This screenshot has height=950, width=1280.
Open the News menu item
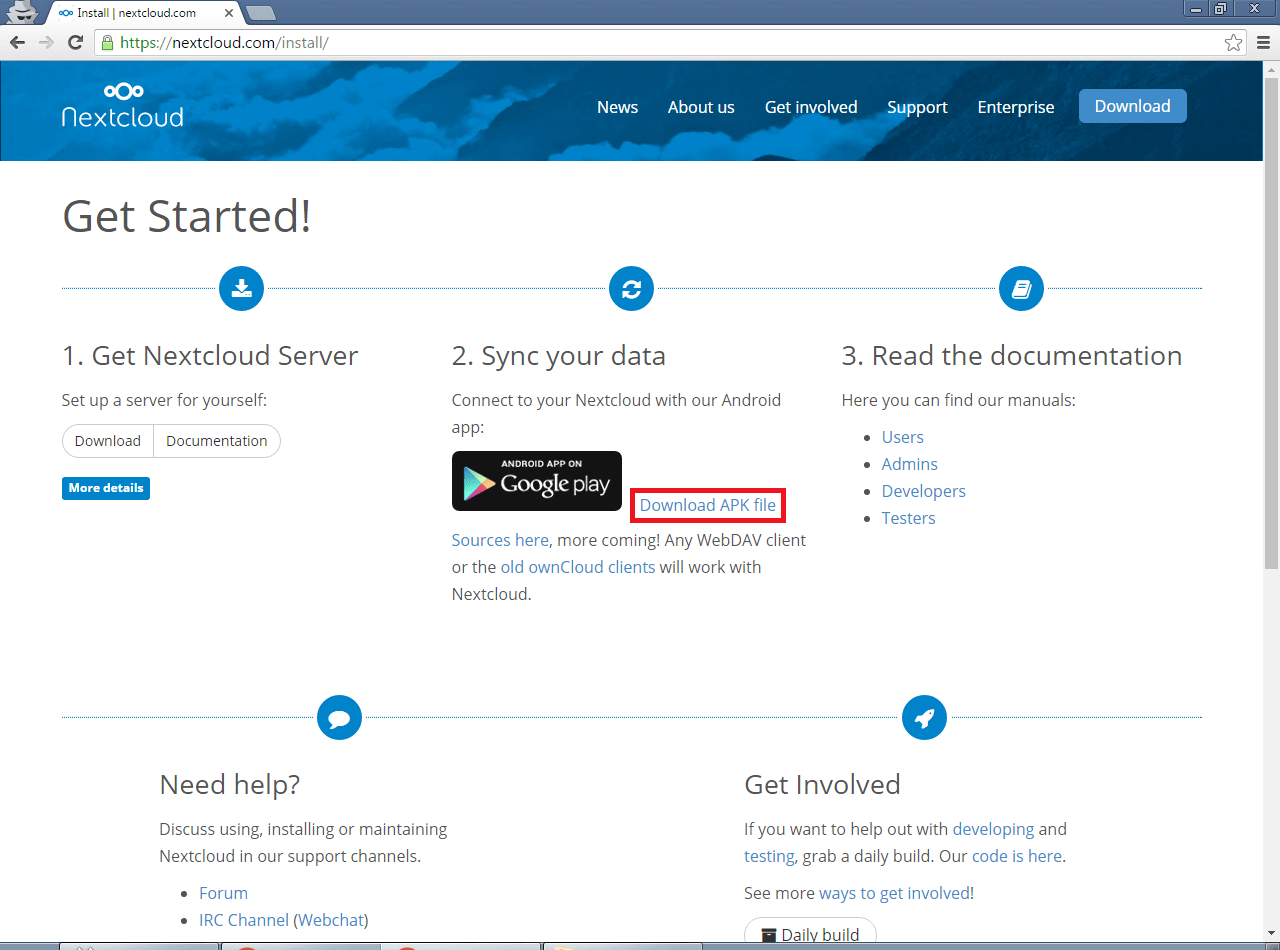point(617,107)
